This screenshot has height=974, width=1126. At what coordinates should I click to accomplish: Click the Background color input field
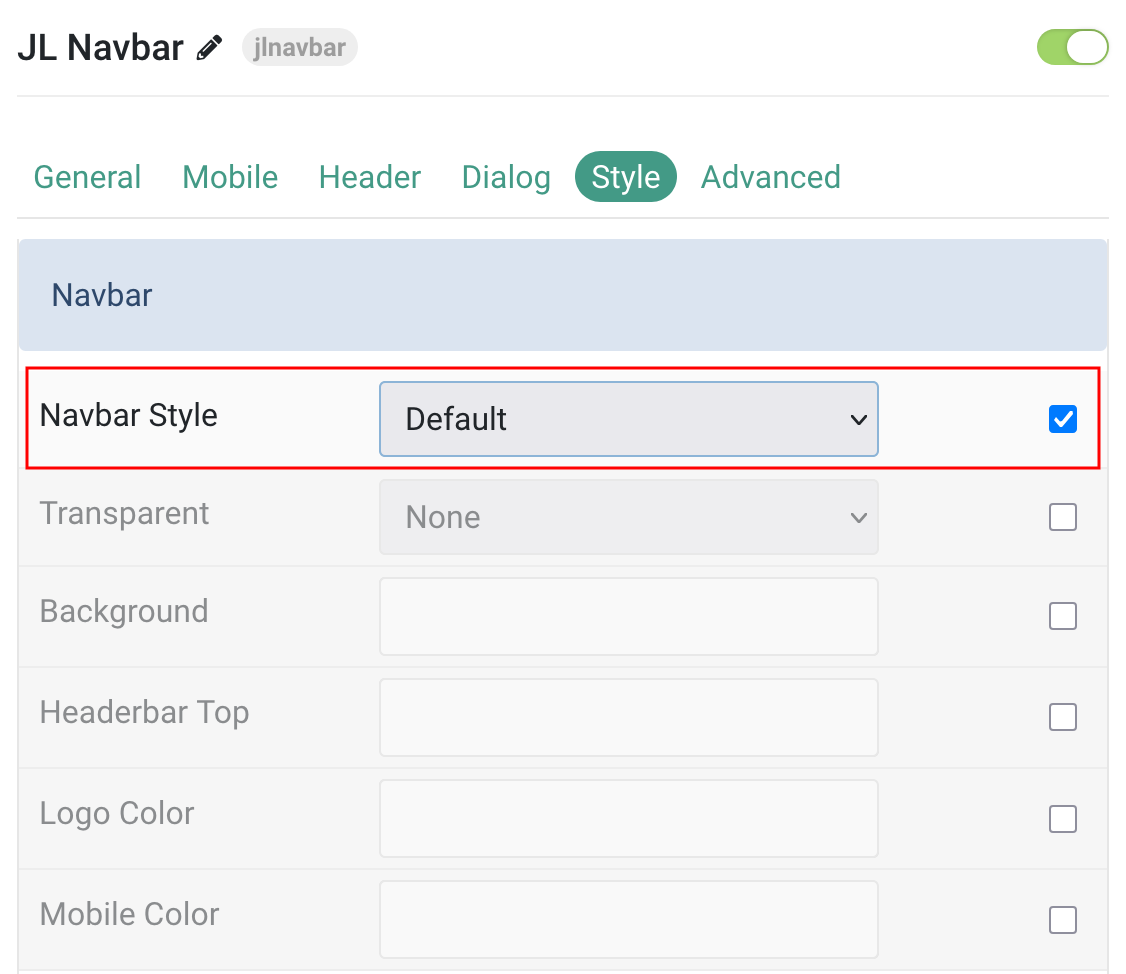(628, 616)
